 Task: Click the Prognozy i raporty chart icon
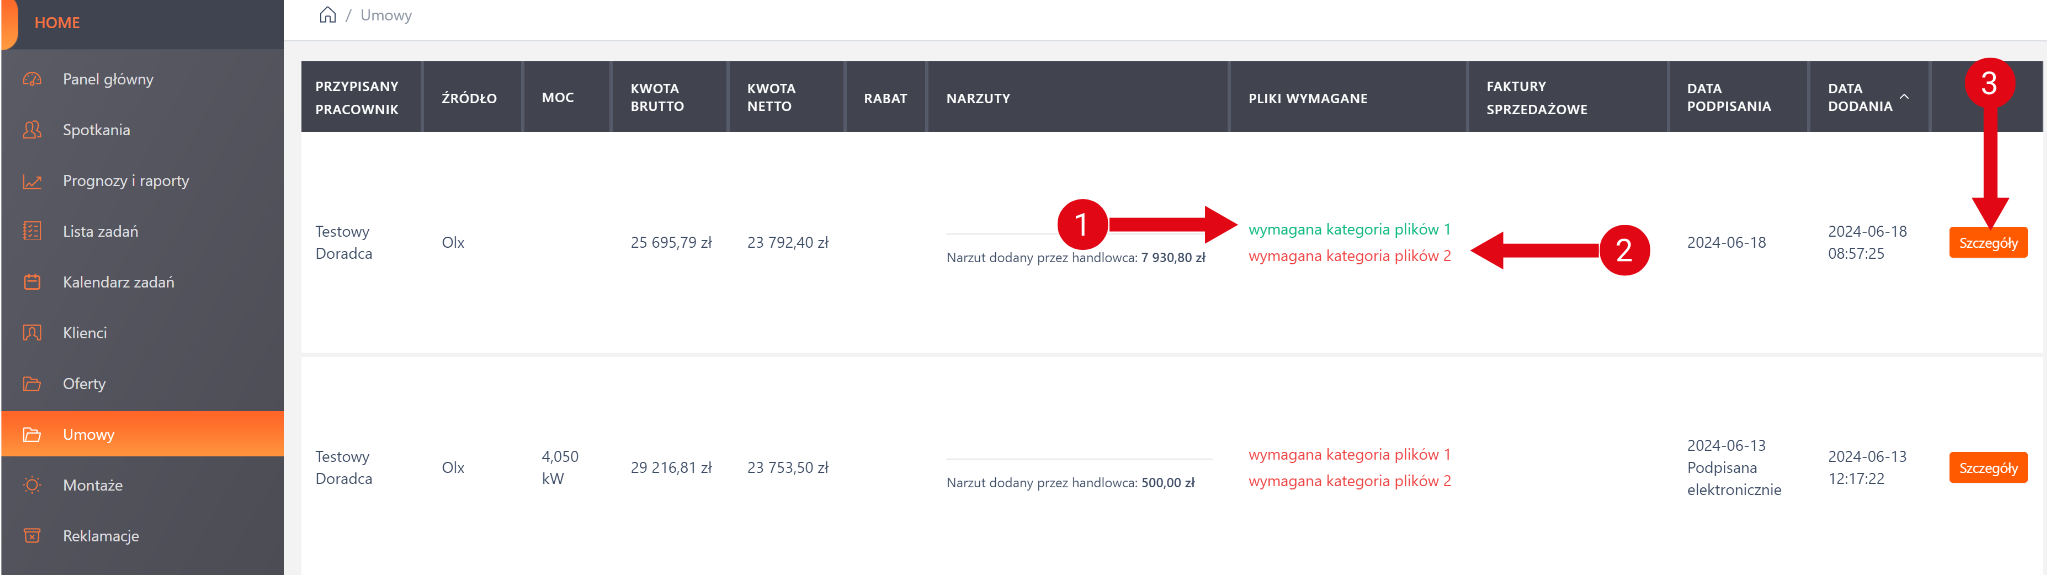(32, 181)
